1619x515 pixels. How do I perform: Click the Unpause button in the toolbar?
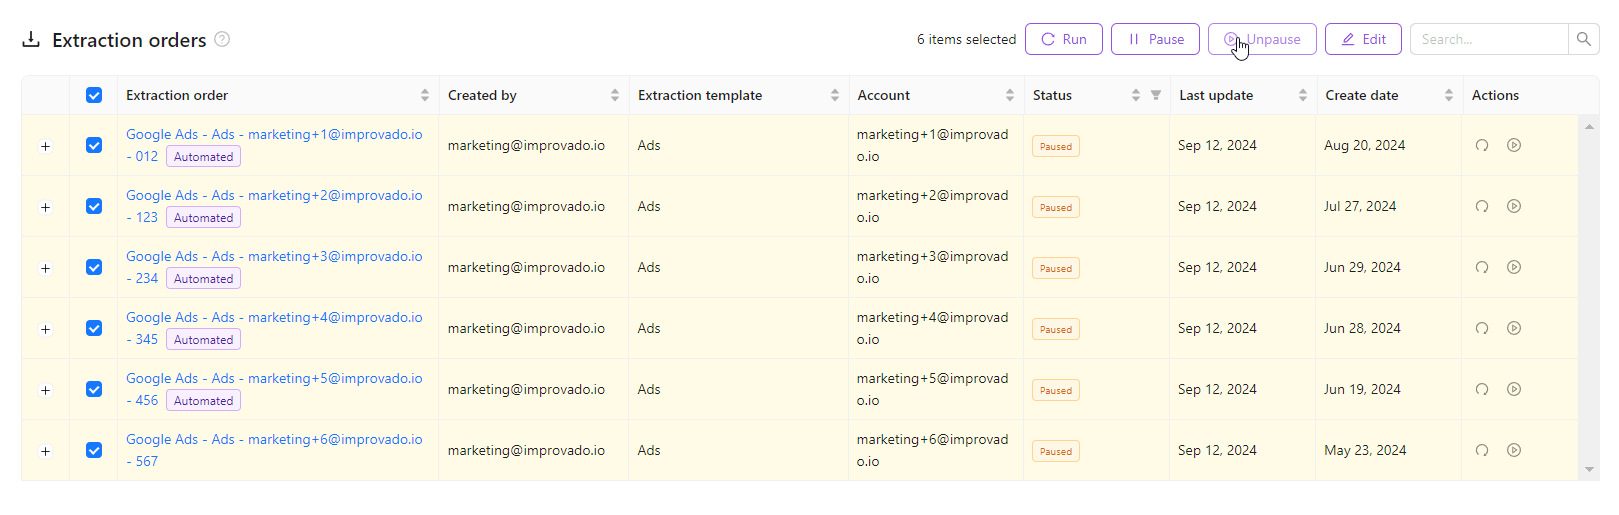point(1262,39)
